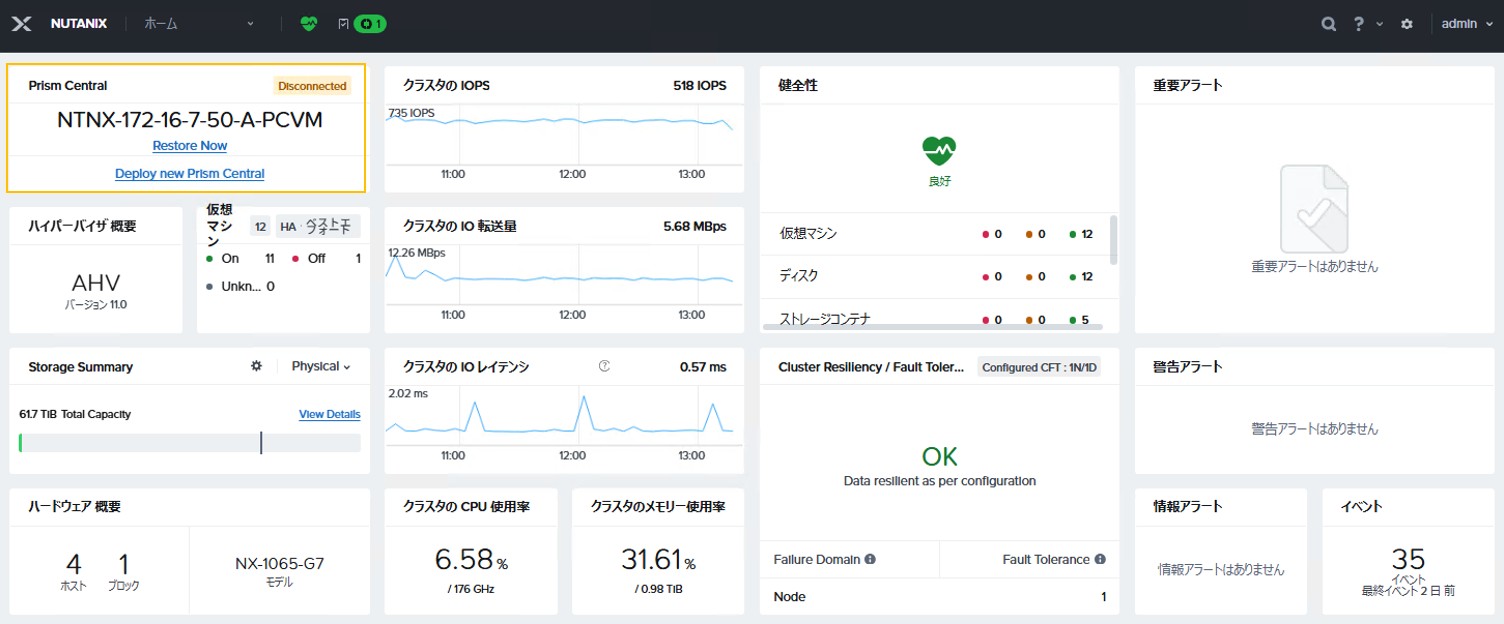Open the ホーム navigation dropdown
This screenshot has width=1504, height=624.
tap(200, 23)
